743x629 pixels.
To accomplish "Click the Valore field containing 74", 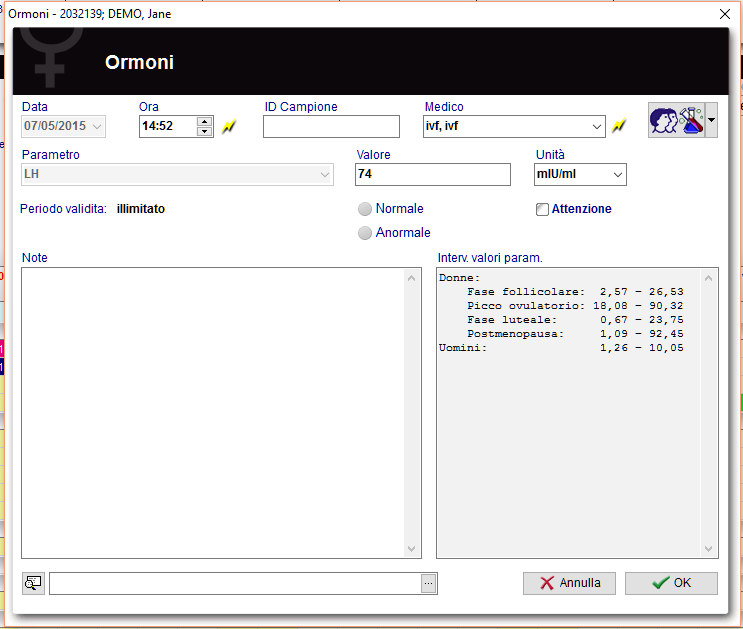I will [433, 174].
